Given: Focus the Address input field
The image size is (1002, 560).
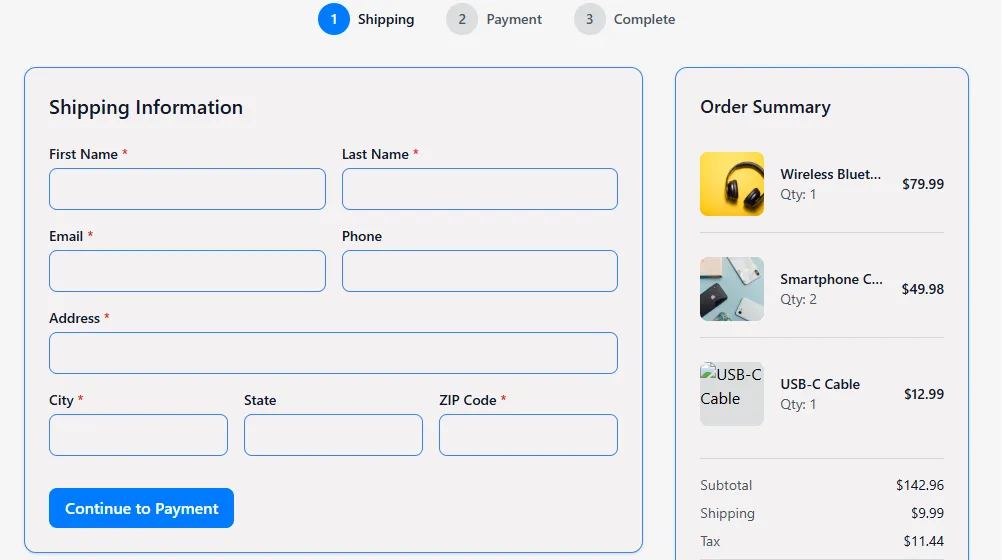Looking at the screenshot, I should click(x=333, y=353).
